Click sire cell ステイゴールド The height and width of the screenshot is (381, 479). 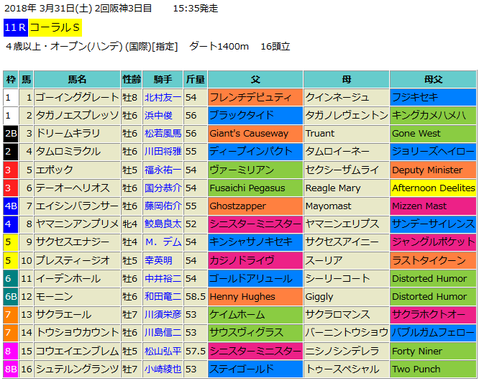(x=255, y=369)
